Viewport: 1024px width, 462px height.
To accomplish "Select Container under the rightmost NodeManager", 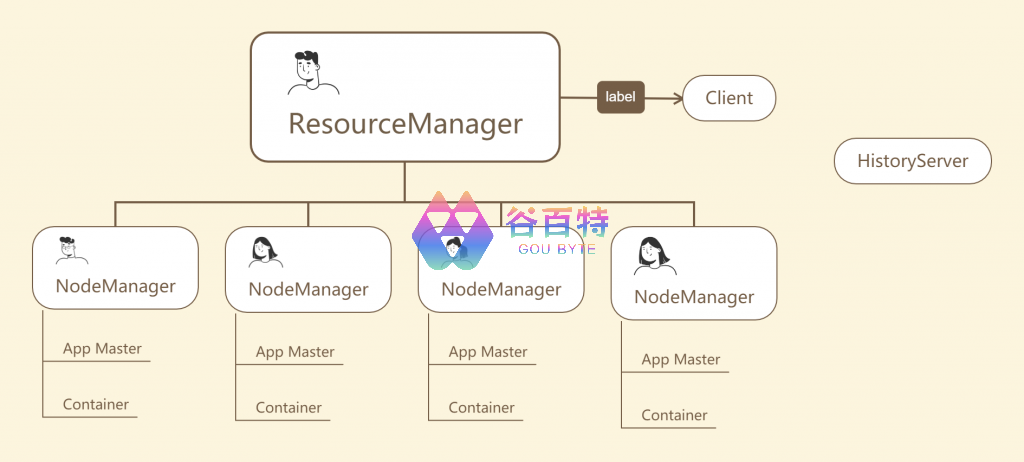I will [674, 415].
